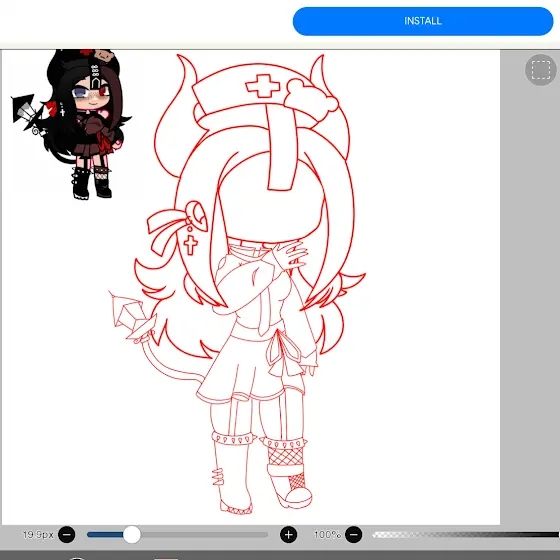Tap the 100% opacity value label

coord(327,535)
